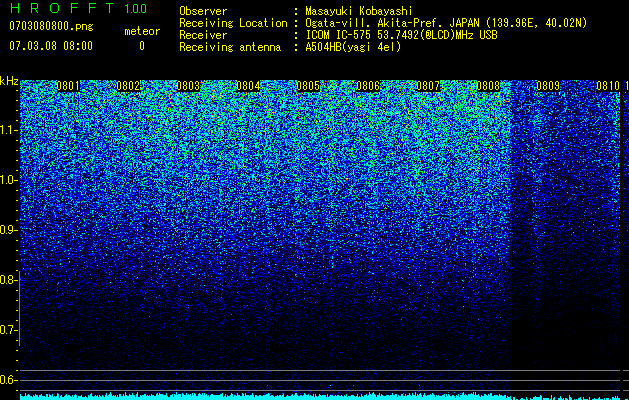Viewport: 629px width, 400px height.
Task: Click the 1.1 frequency axis label
Action: [x=8, y=130]
